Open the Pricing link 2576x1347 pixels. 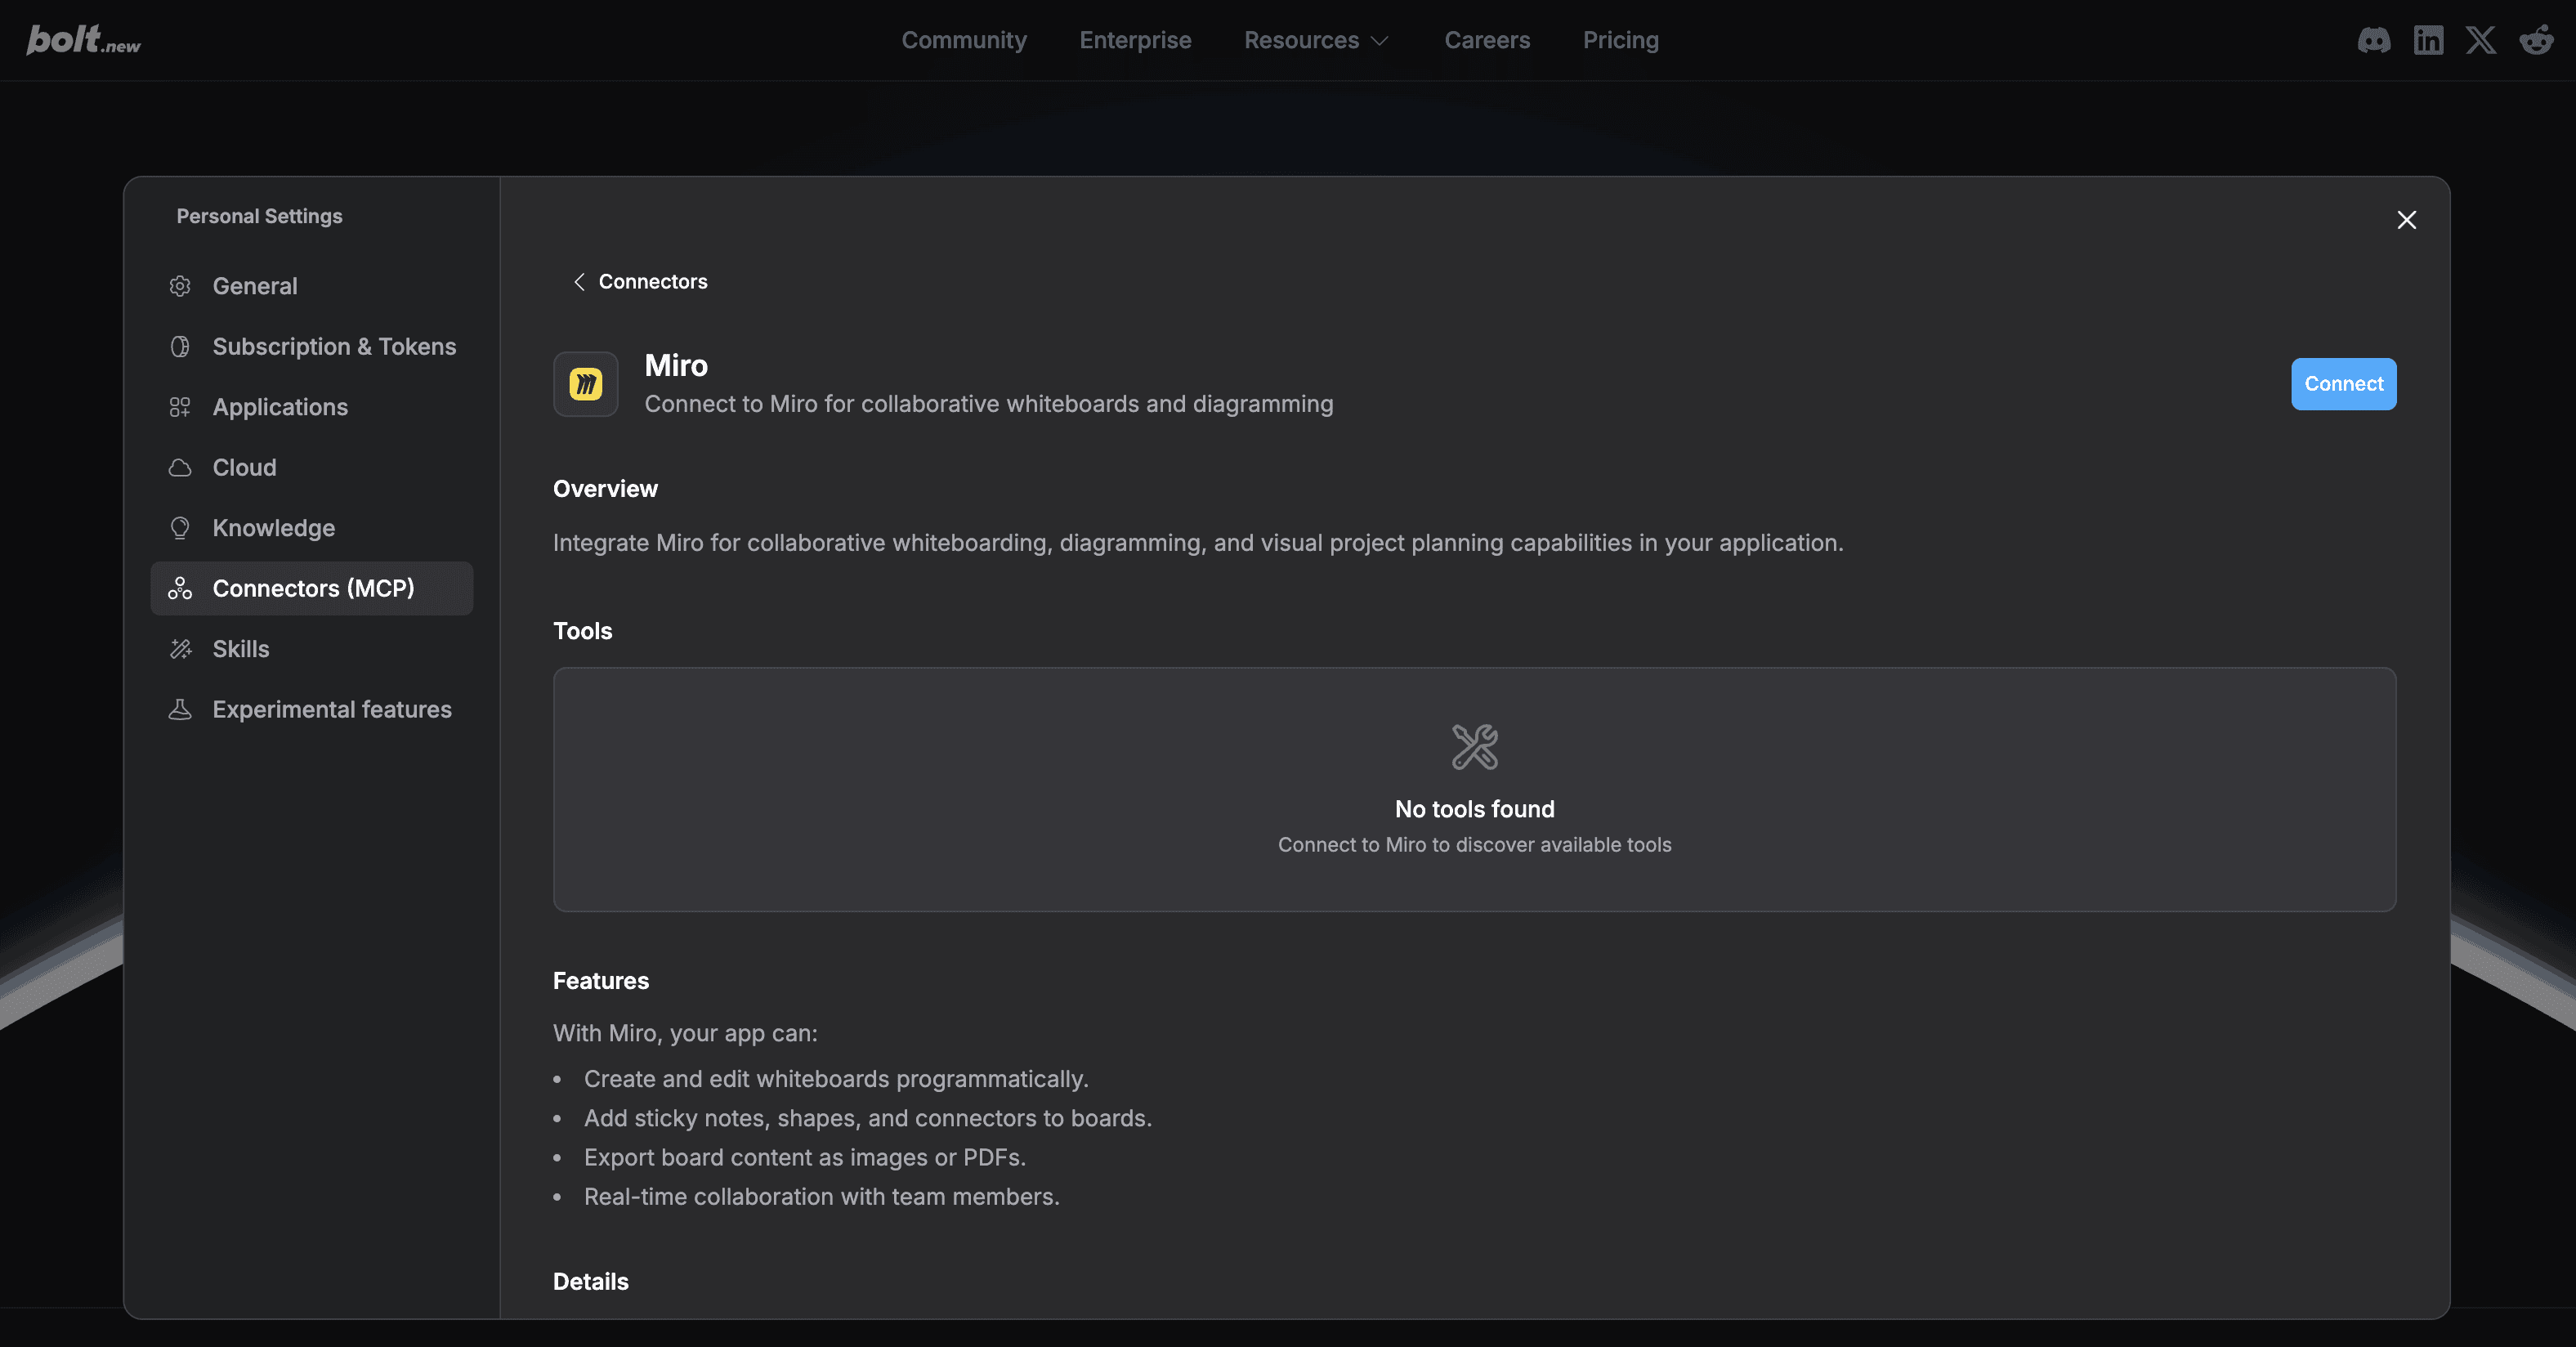pos(1620,40)
